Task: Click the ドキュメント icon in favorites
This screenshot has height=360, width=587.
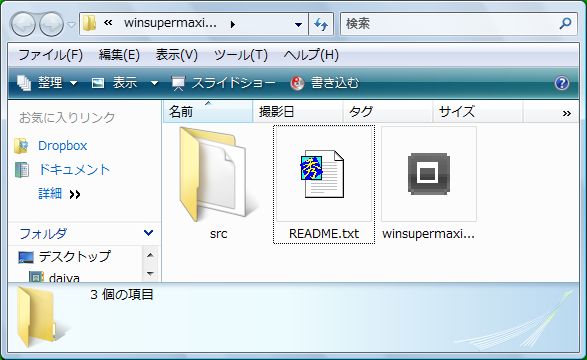Action: (22, 170)
